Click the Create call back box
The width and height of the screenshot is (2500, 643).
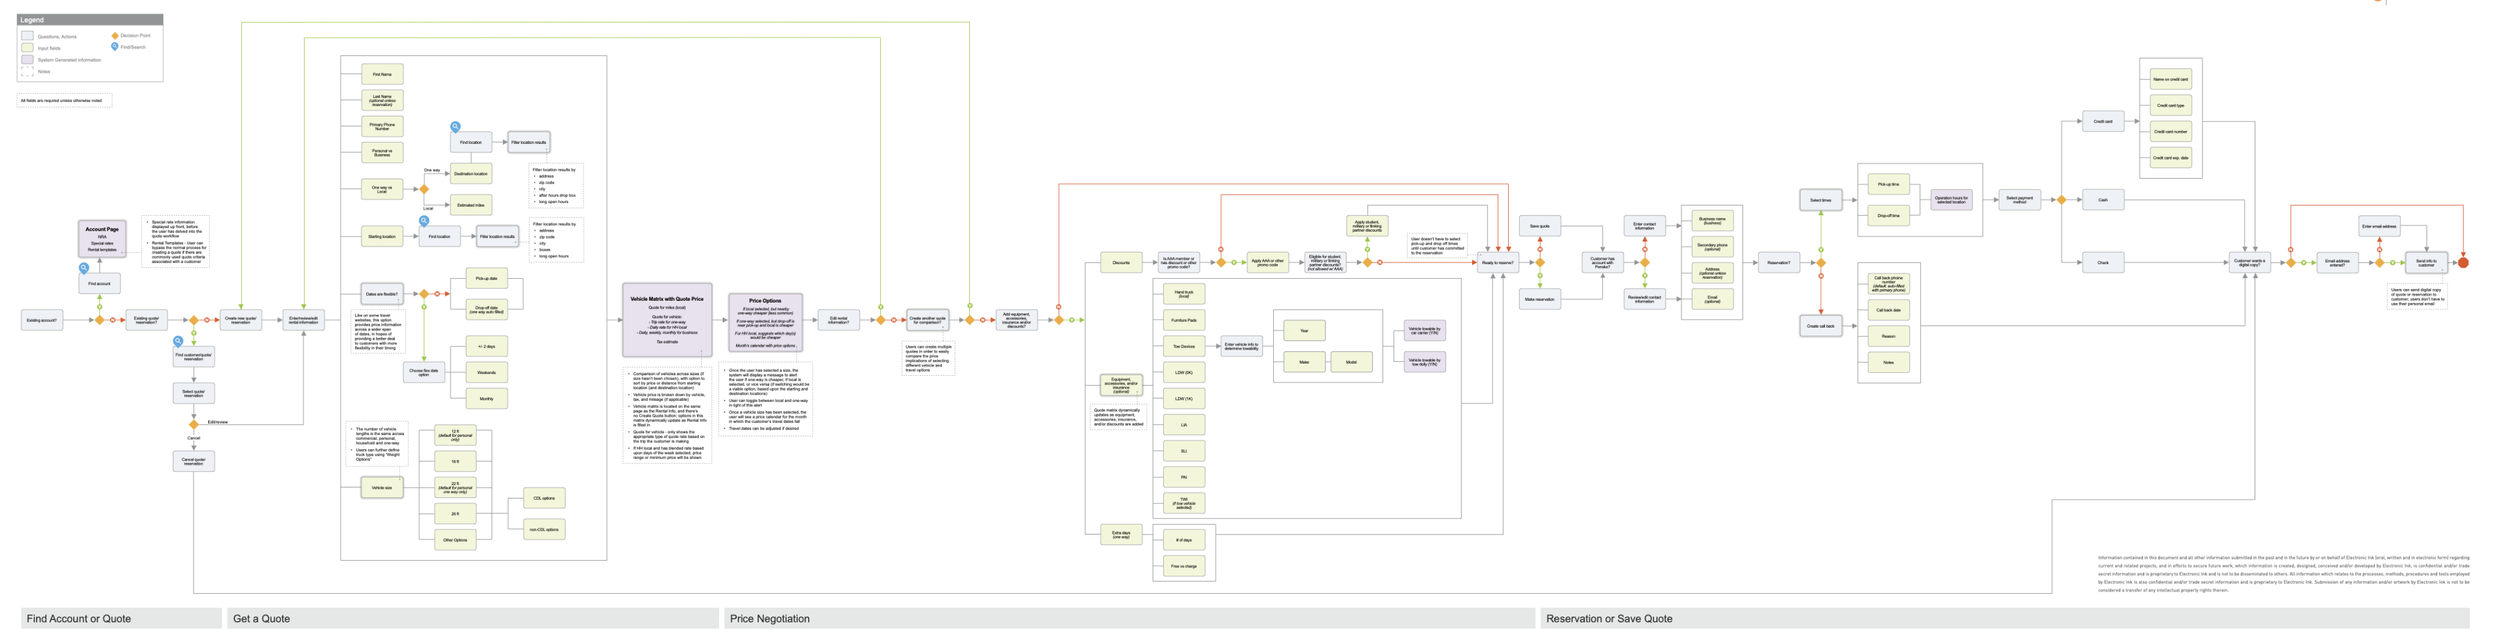click(x=1821, y=326)
